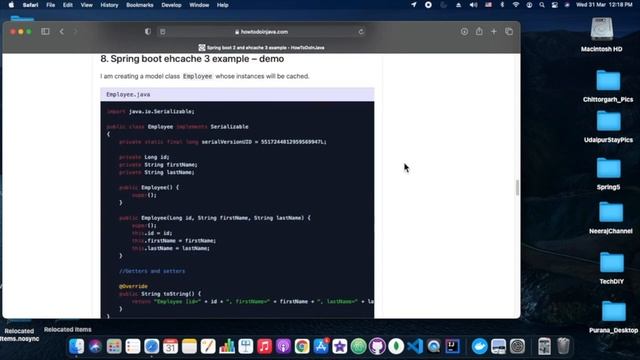The image size is (640, 360).
Task: Open Control Center in the menu bar
Action: (554, 5)
